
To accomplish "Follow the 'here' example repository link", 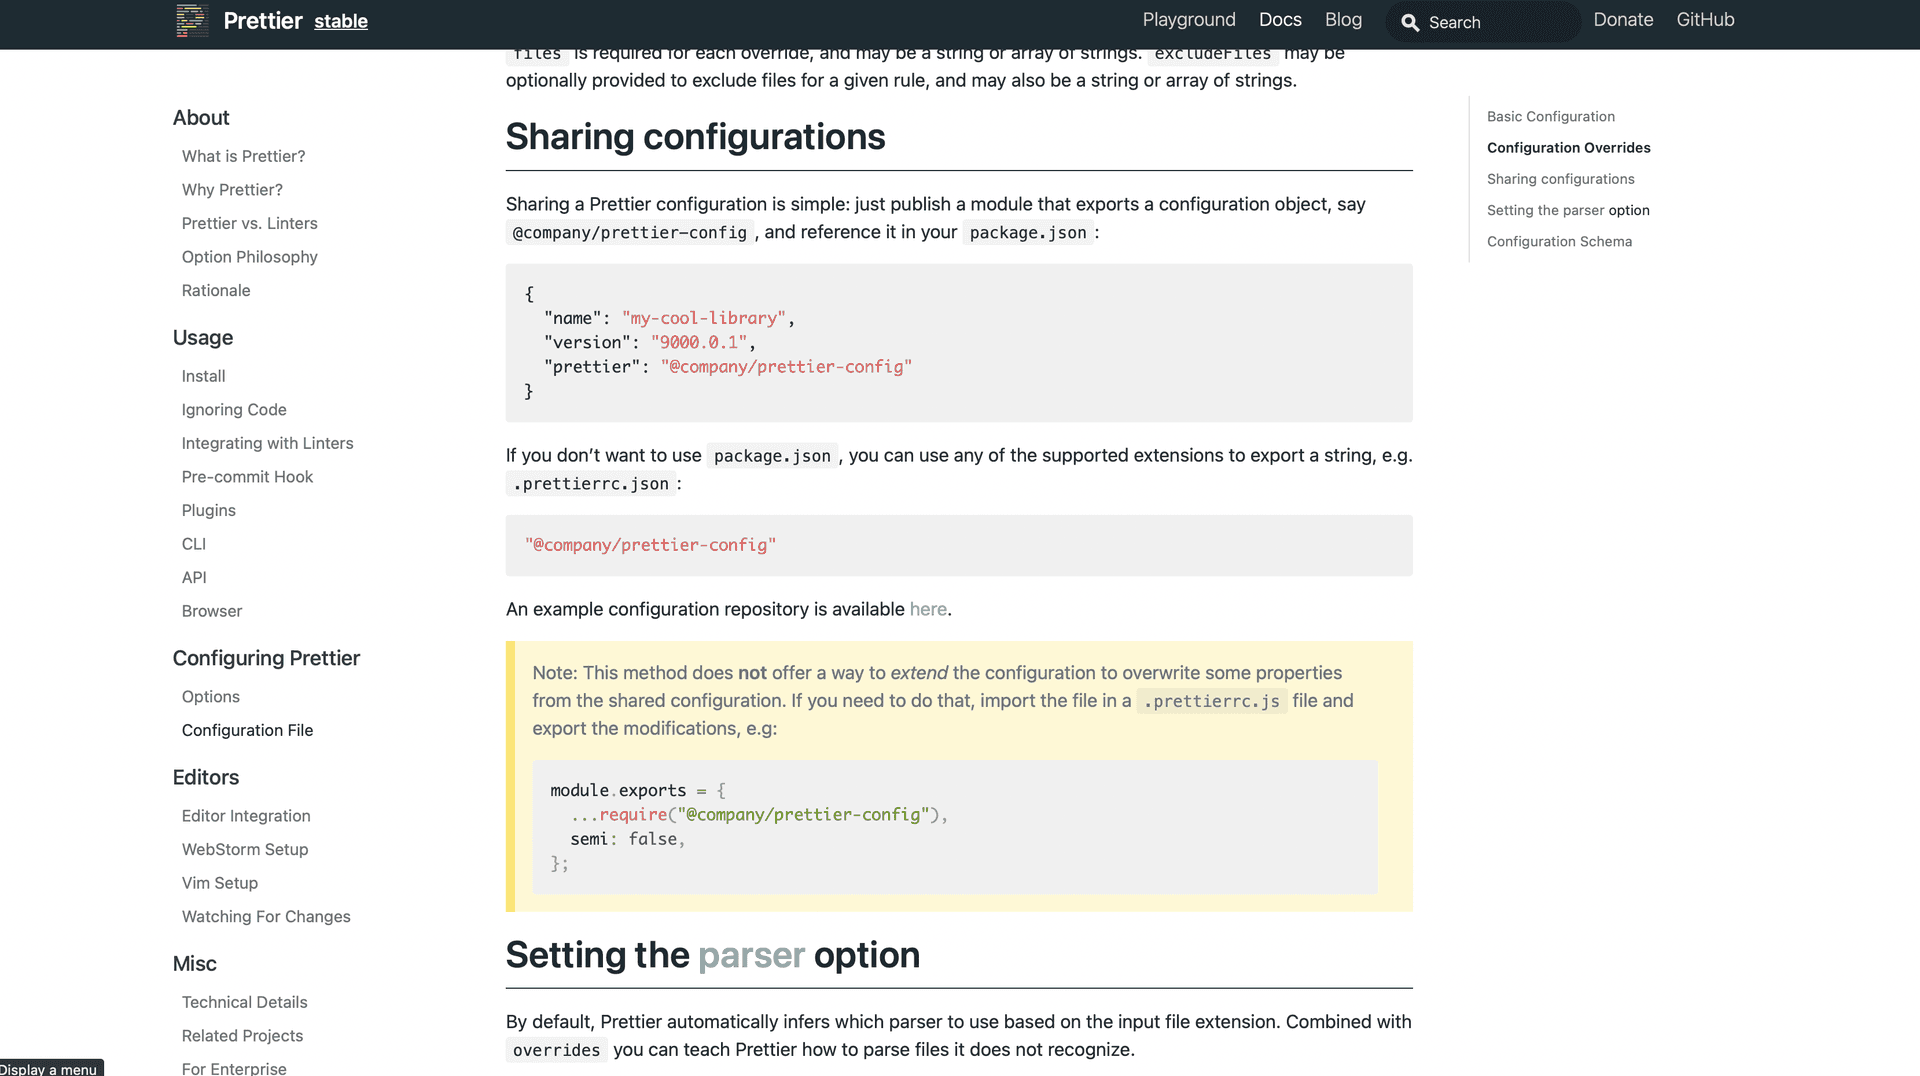I will [928, 609].
